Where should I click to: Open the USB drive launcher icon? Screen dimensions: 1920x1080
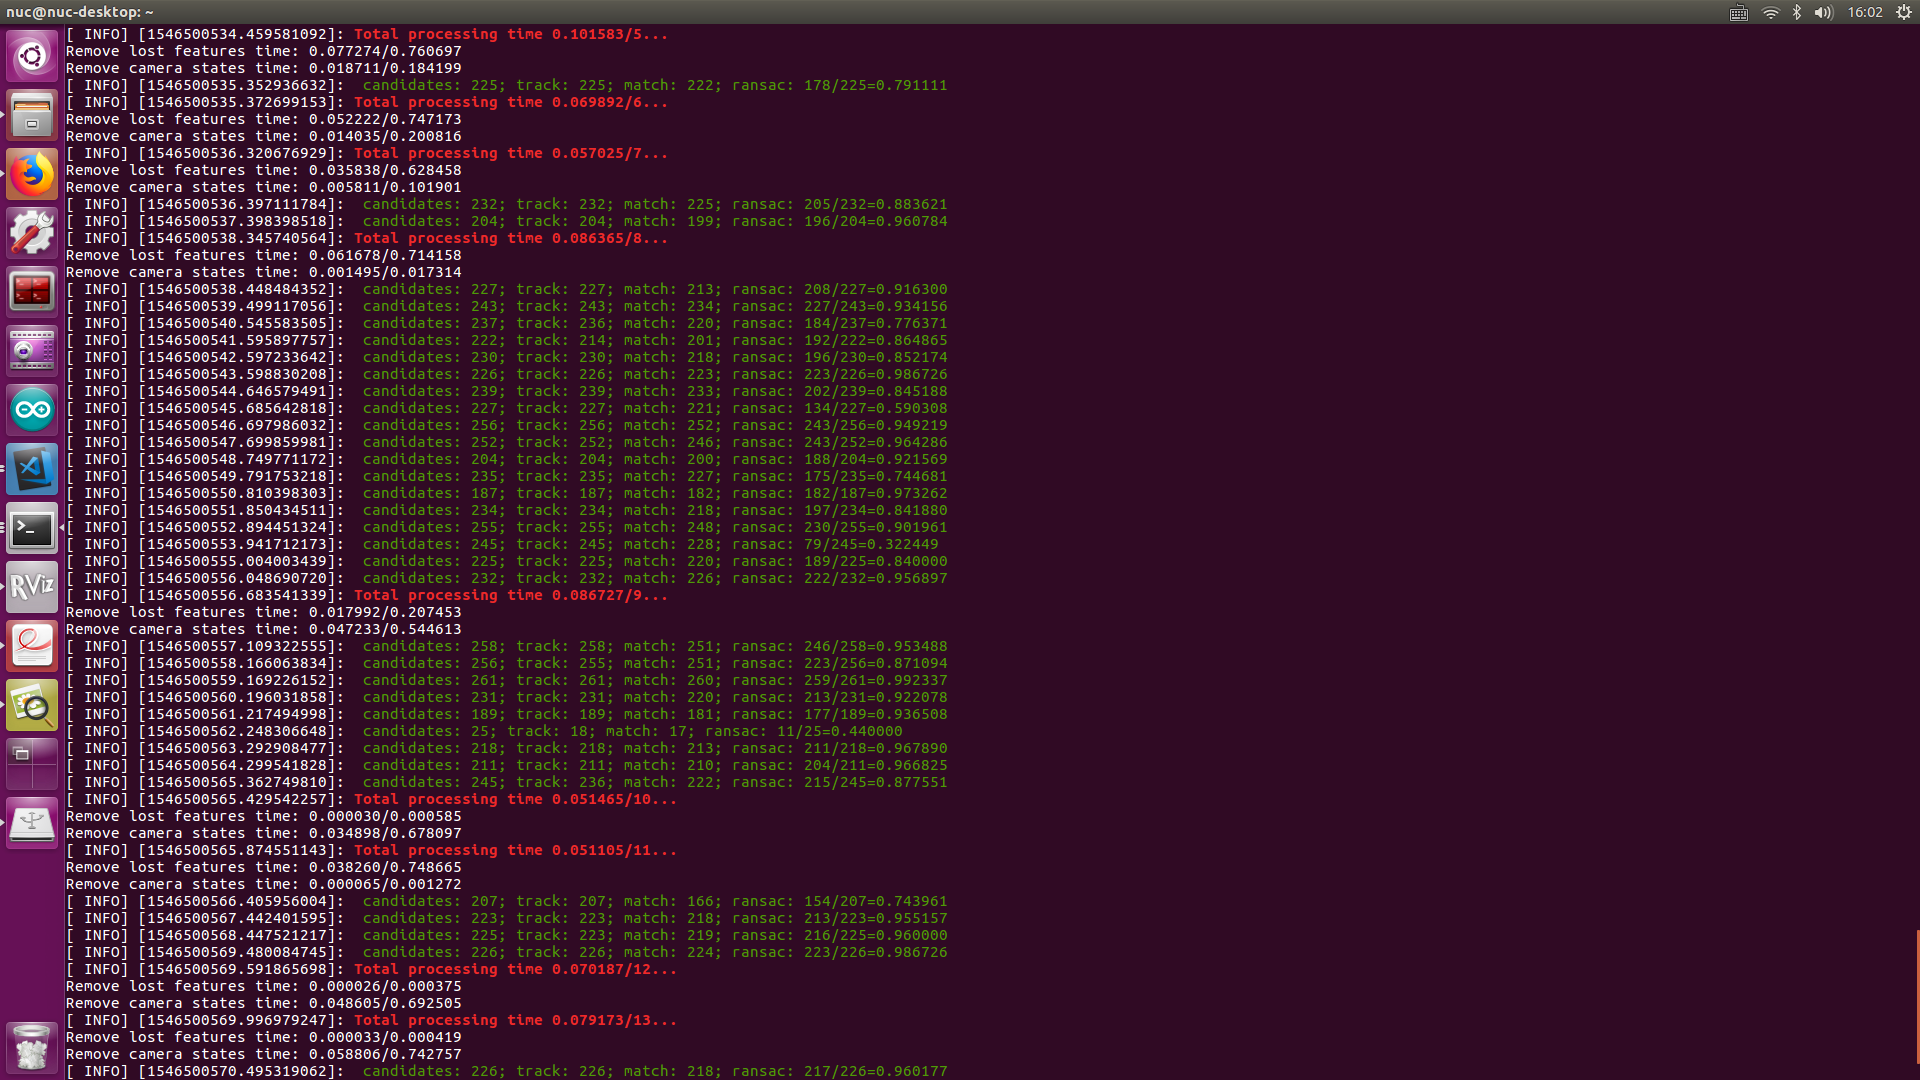[x=32, y=824]
